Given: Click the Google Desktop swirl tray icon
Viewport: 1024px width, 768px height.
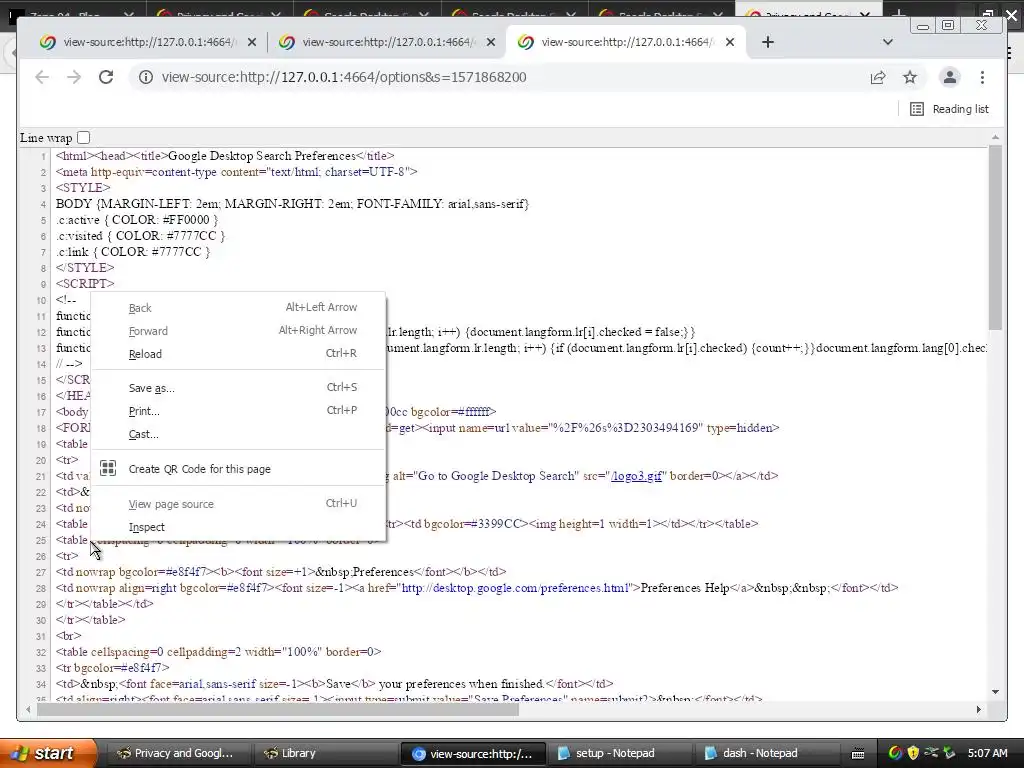Looking at the screenshot, I should point(895,753).
